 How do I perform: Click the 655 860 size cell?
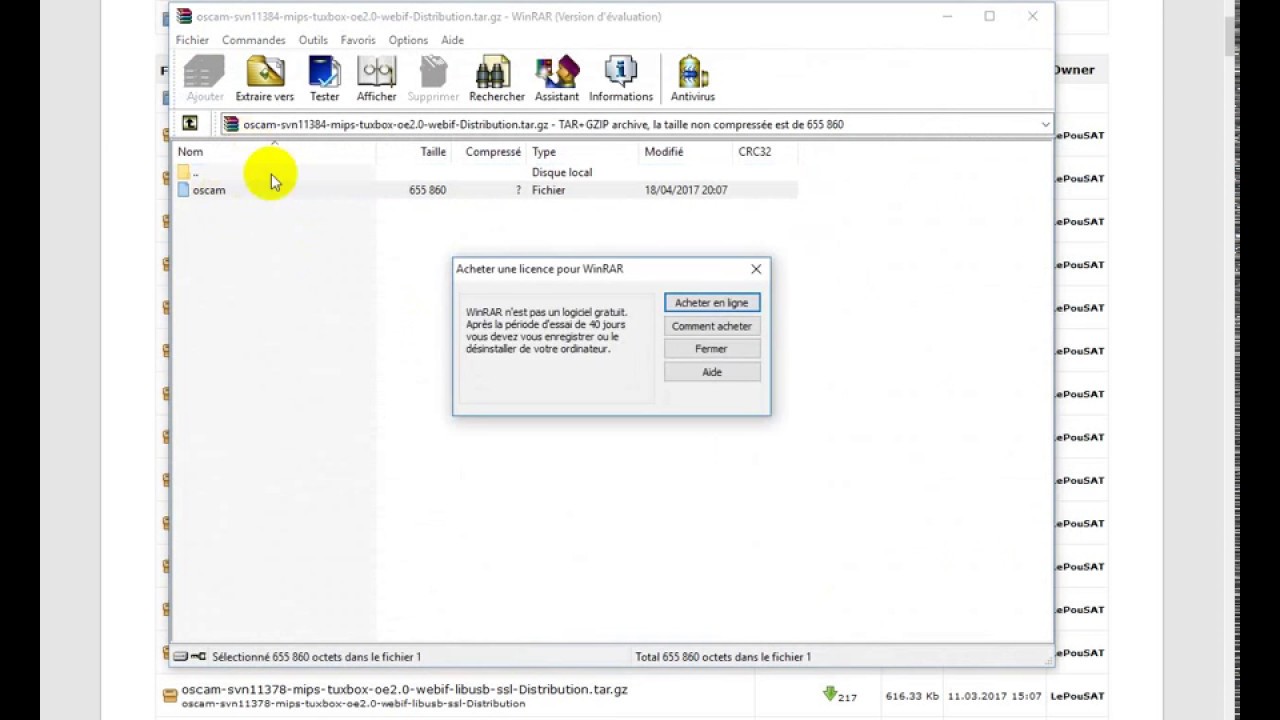[427, 190]
